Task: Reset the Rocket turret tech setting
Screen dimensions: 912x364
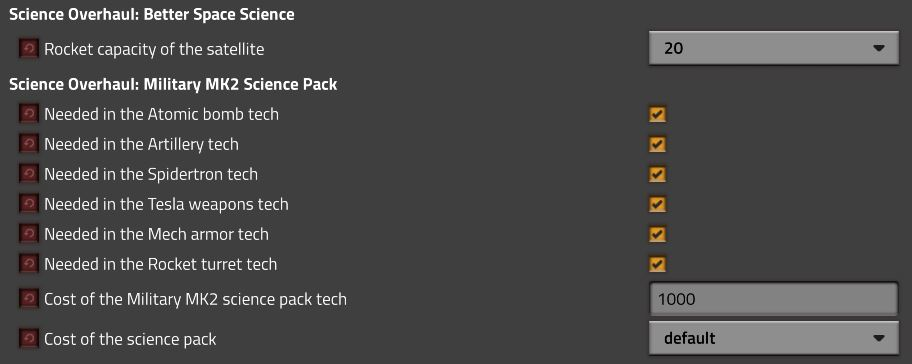Action: (x=28, y=263)
